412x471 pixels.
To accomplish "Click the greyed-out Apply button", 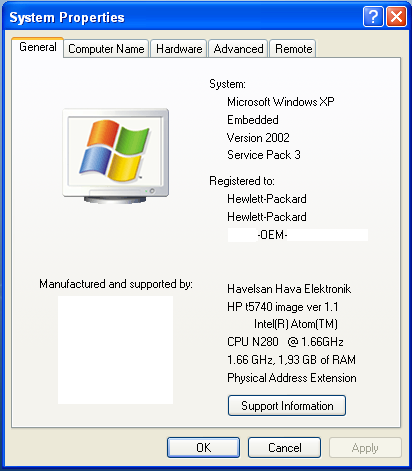I will [x=365, y=448].
